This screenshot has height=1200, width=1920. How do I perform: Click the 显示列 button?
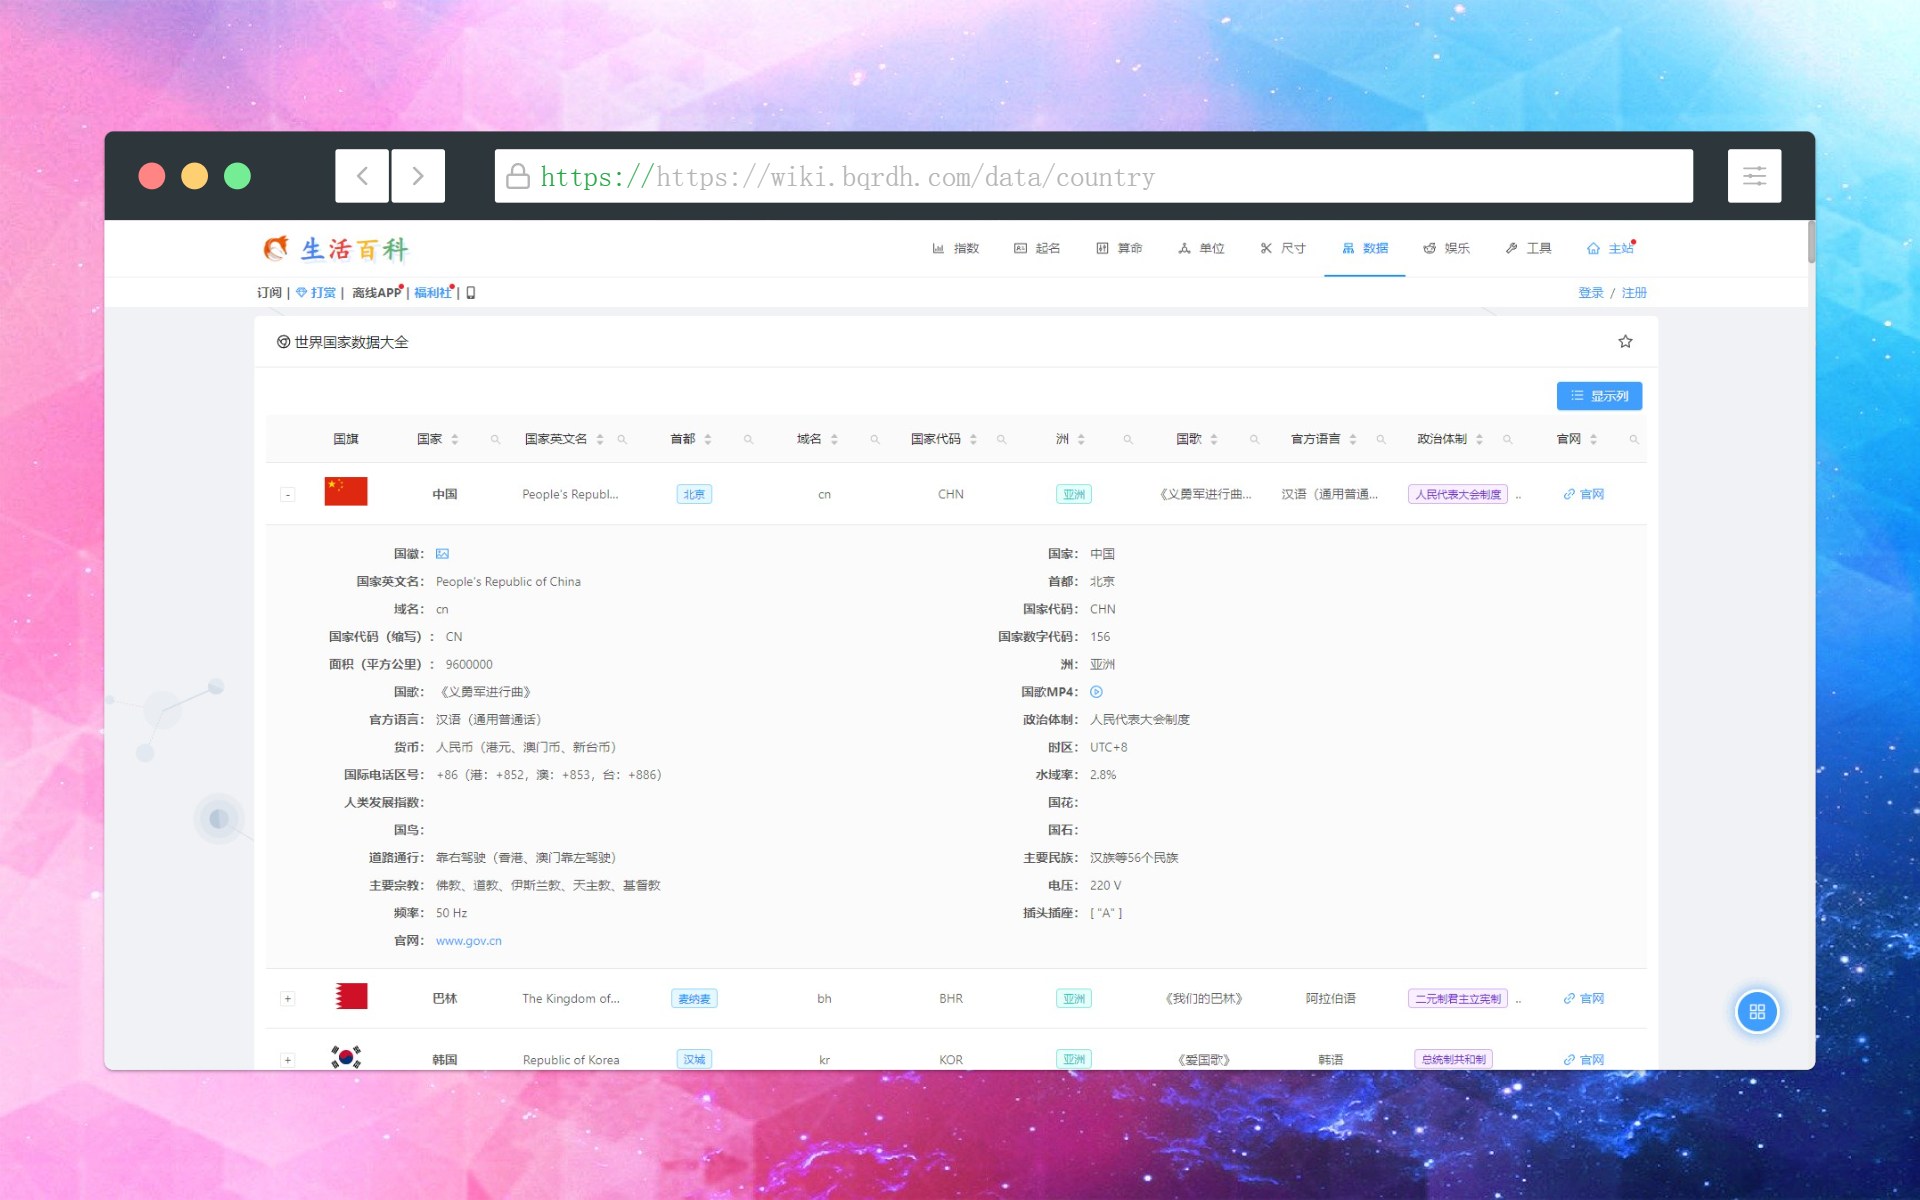coord(1599,396)
